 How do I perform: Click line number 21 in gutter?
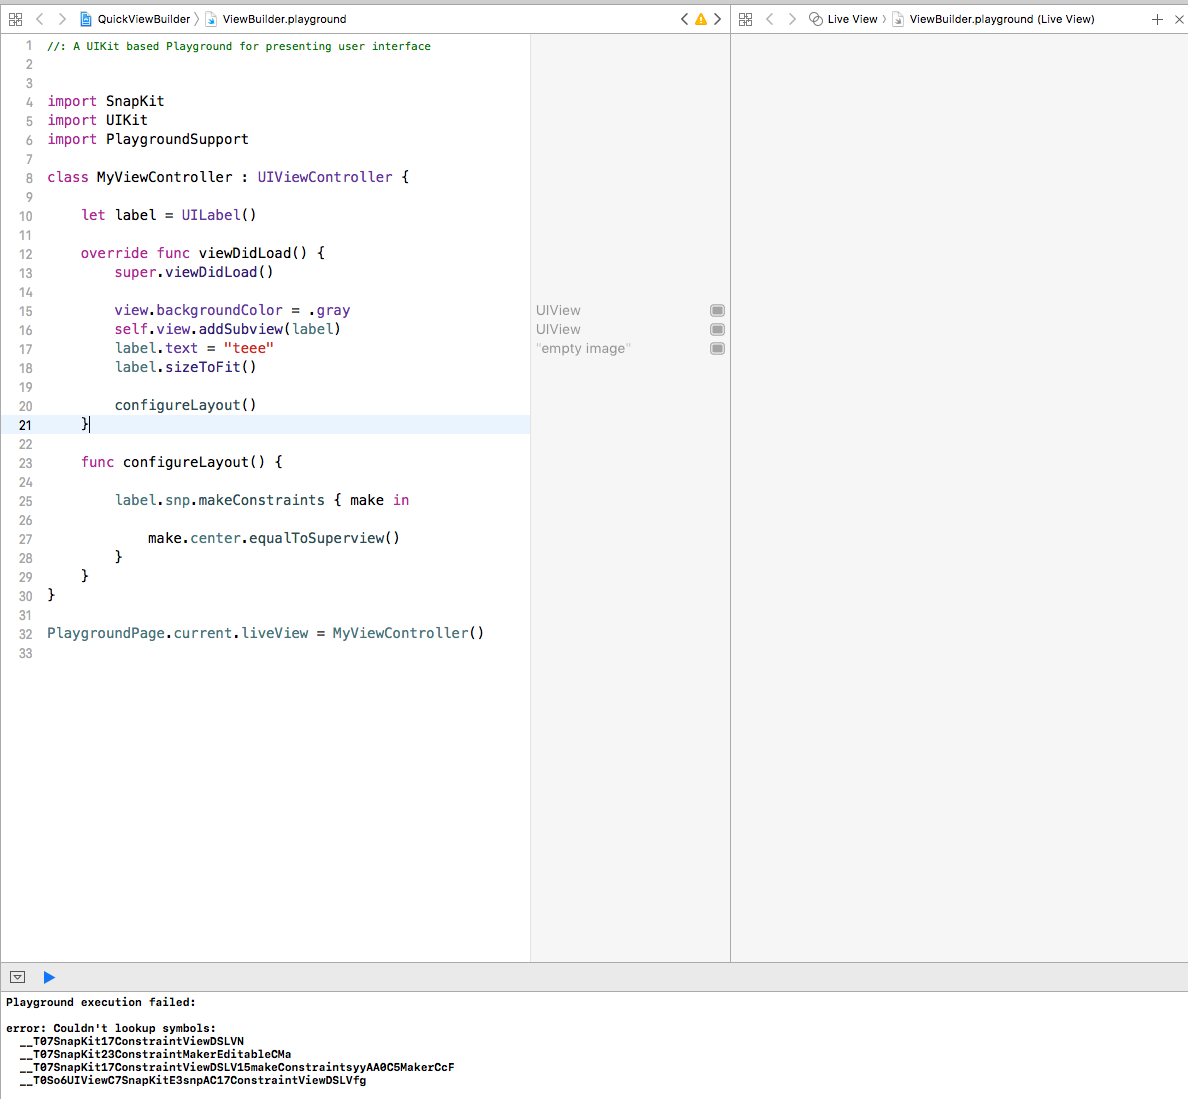(25, 425)
